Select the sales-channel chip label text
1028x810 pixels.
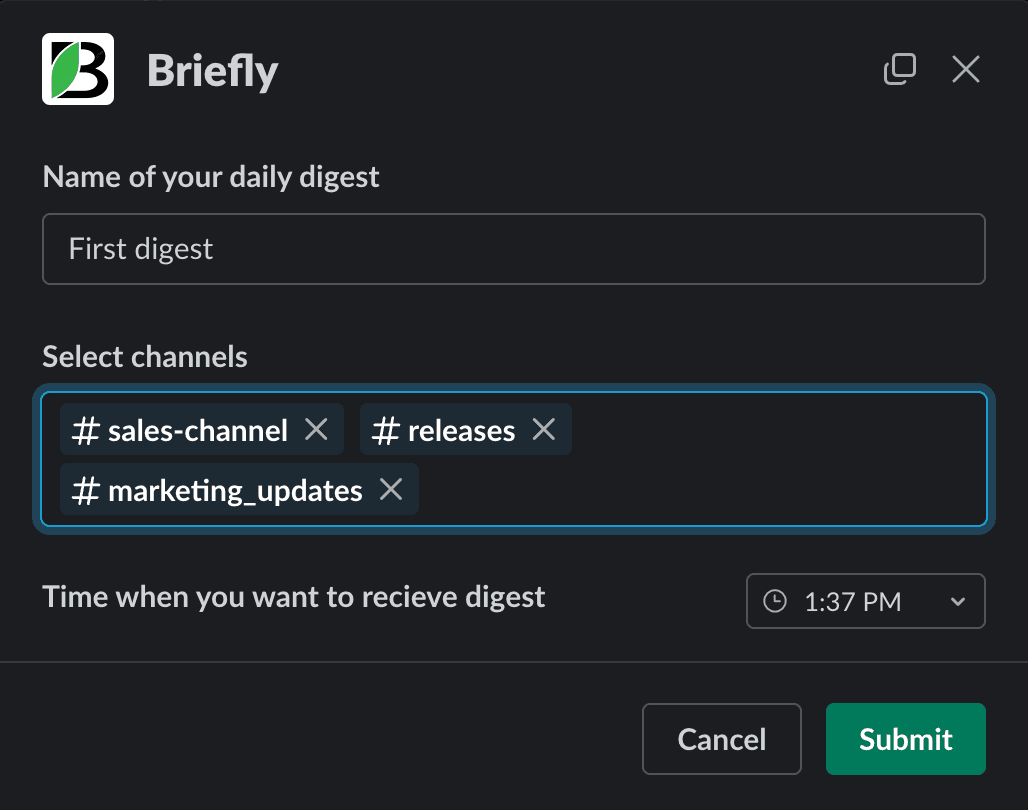tap(198, 431)
